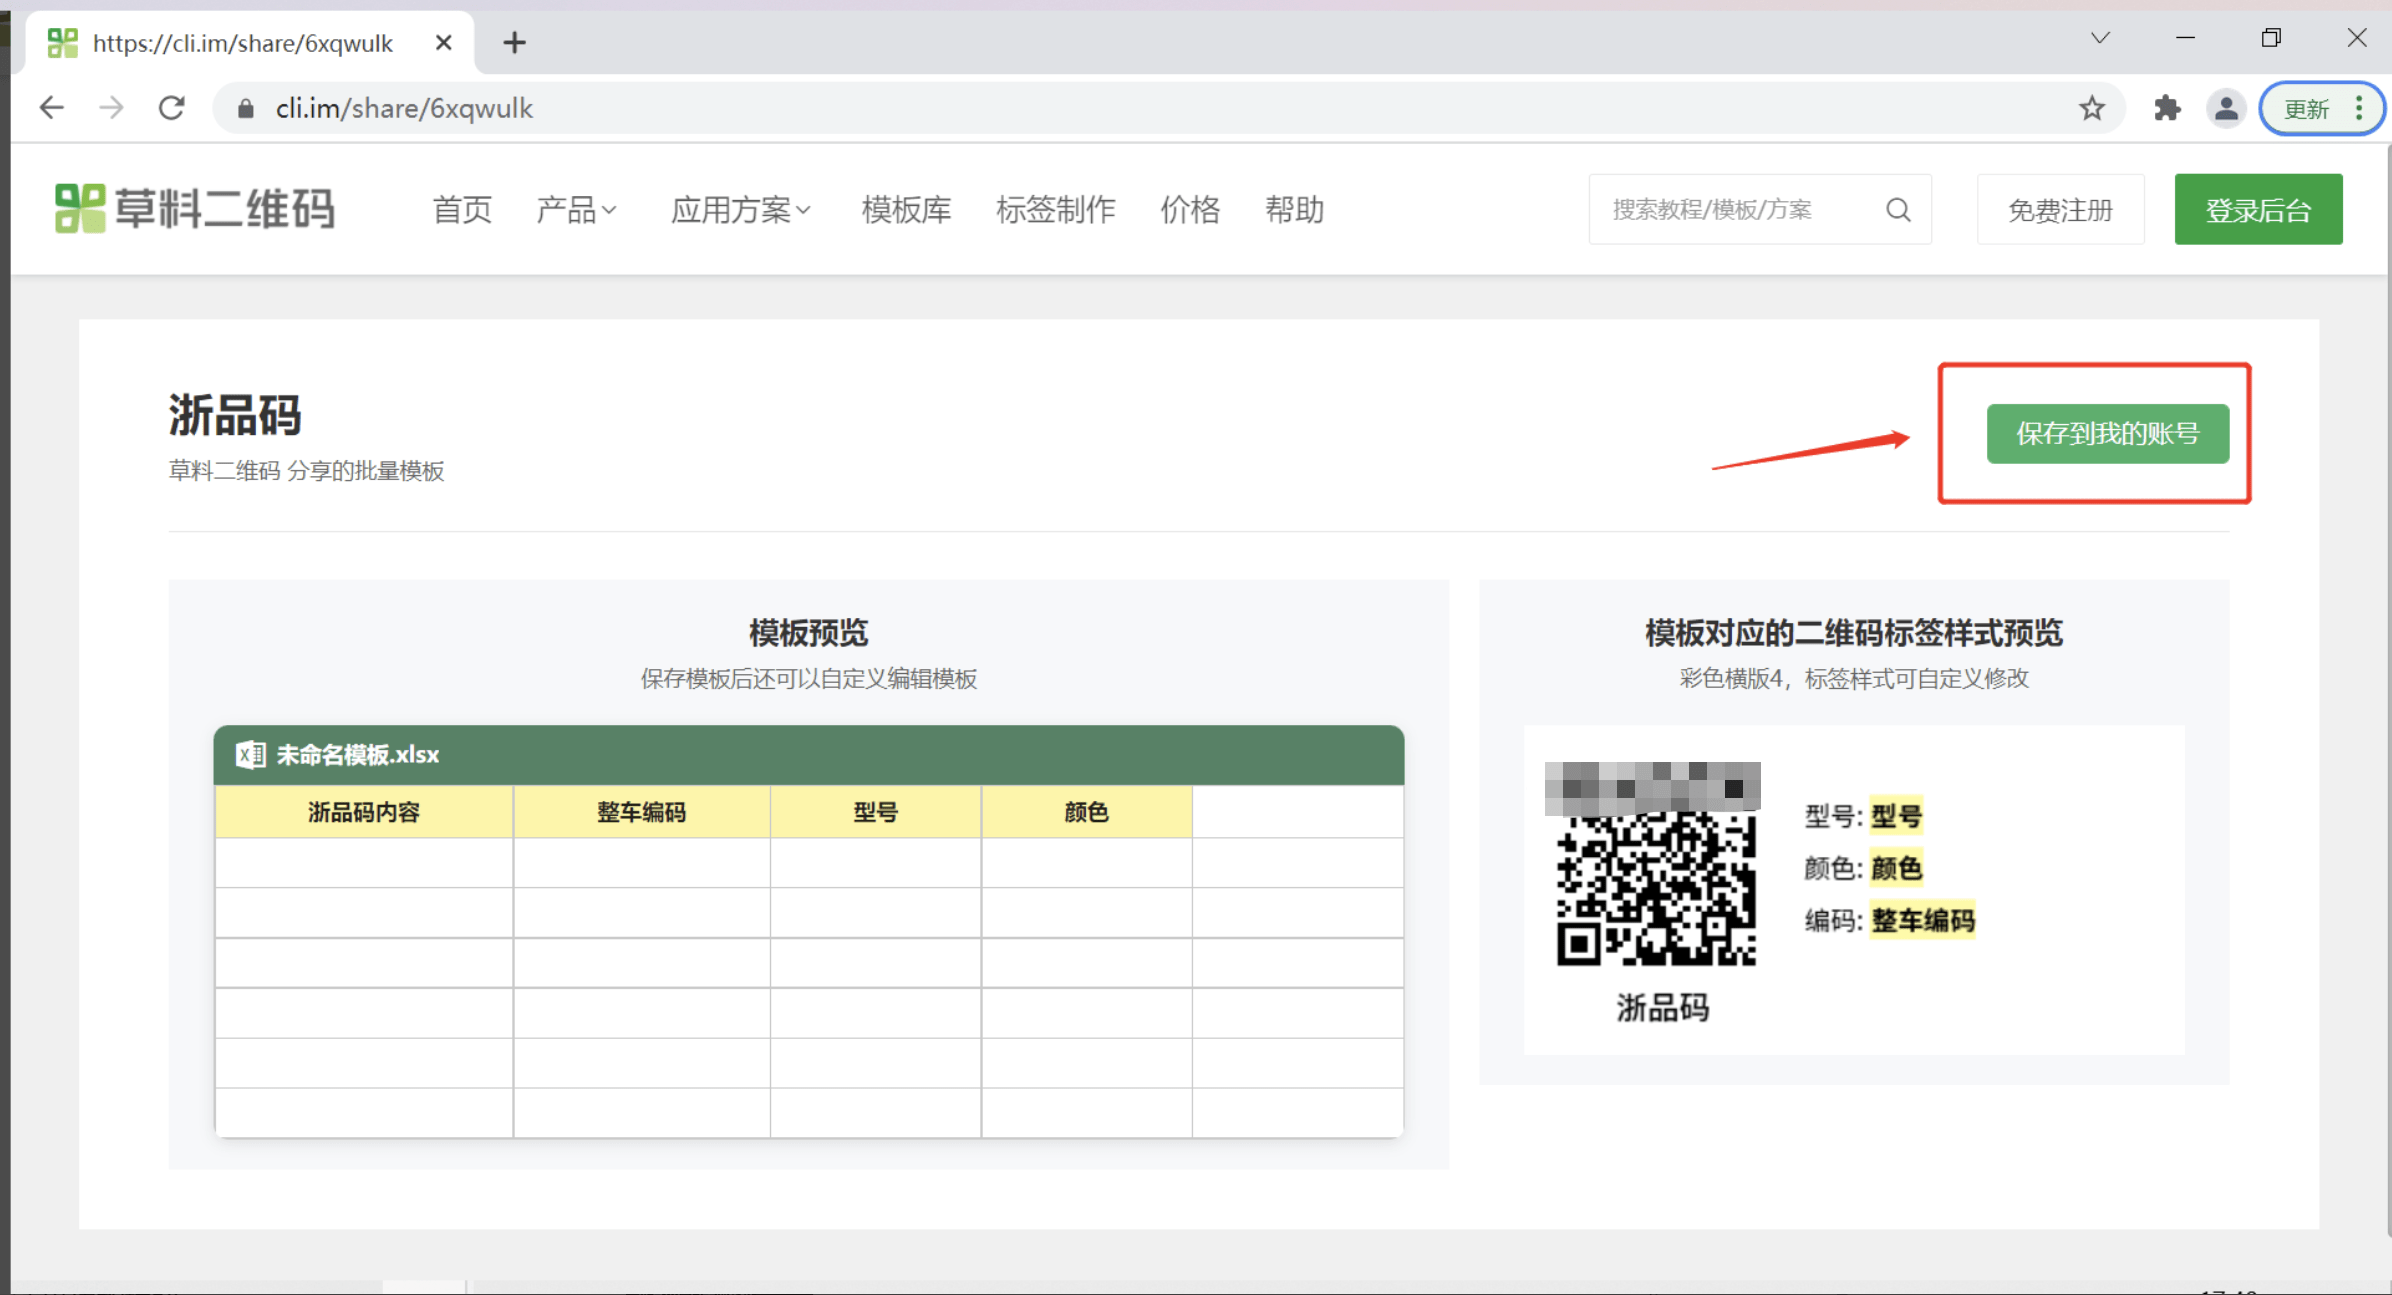Image resolution: width=2392 pixels, height=1295 pixels.
Task: Click the 草料二维码 logo
Action: click(195, 209)
